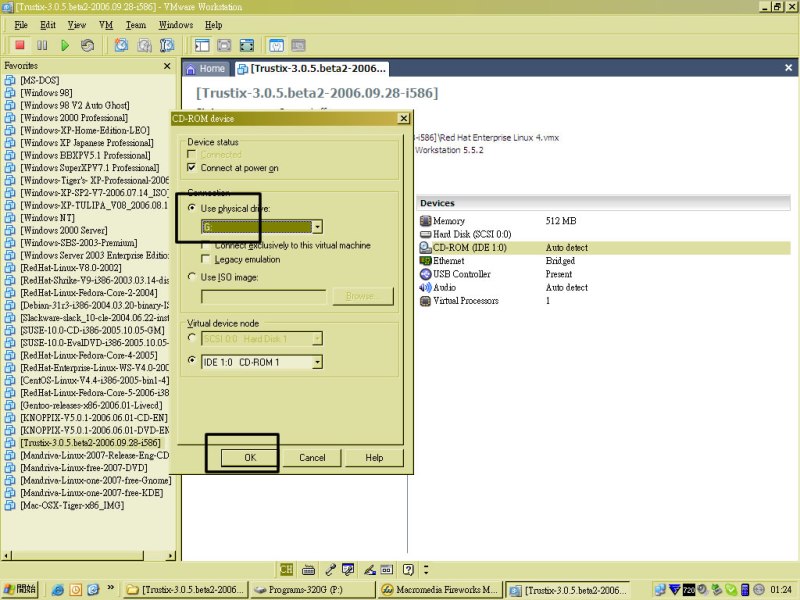Click the CD-ROM (IDE 1:0) device icon
800x600 pixels.
425,247
